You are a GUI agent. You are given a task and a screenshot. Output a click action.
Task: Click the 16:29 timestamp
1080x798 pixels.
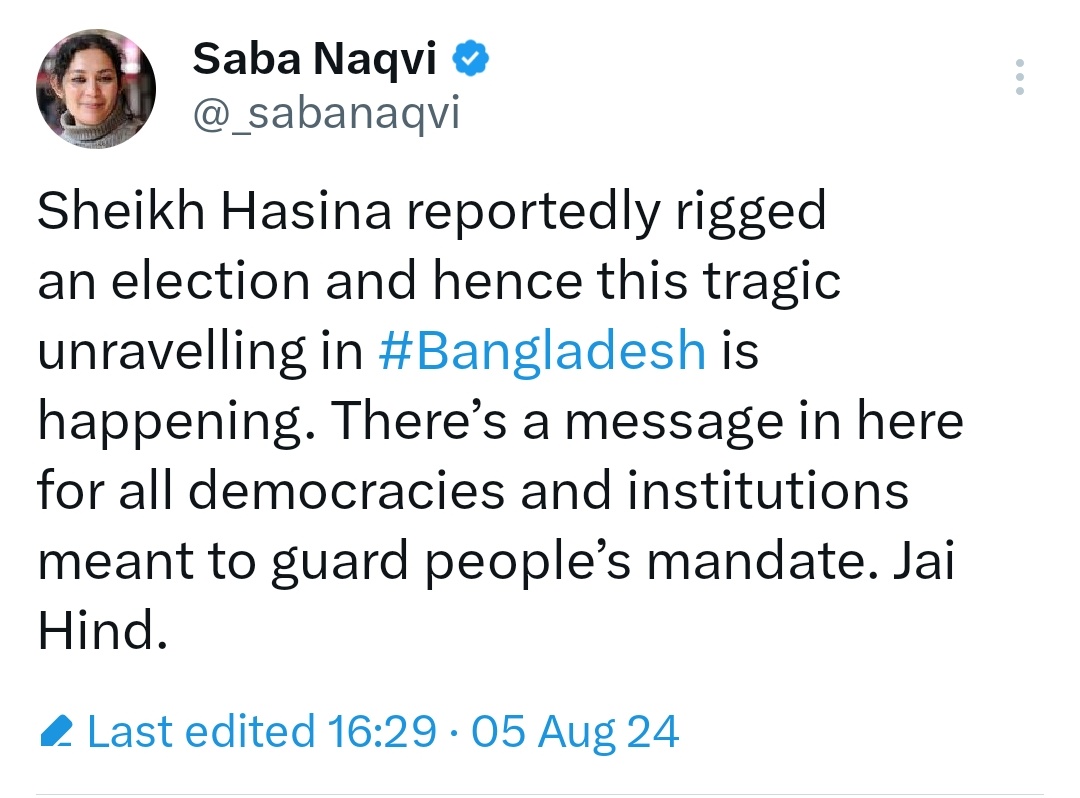click(x=382, y=733)
